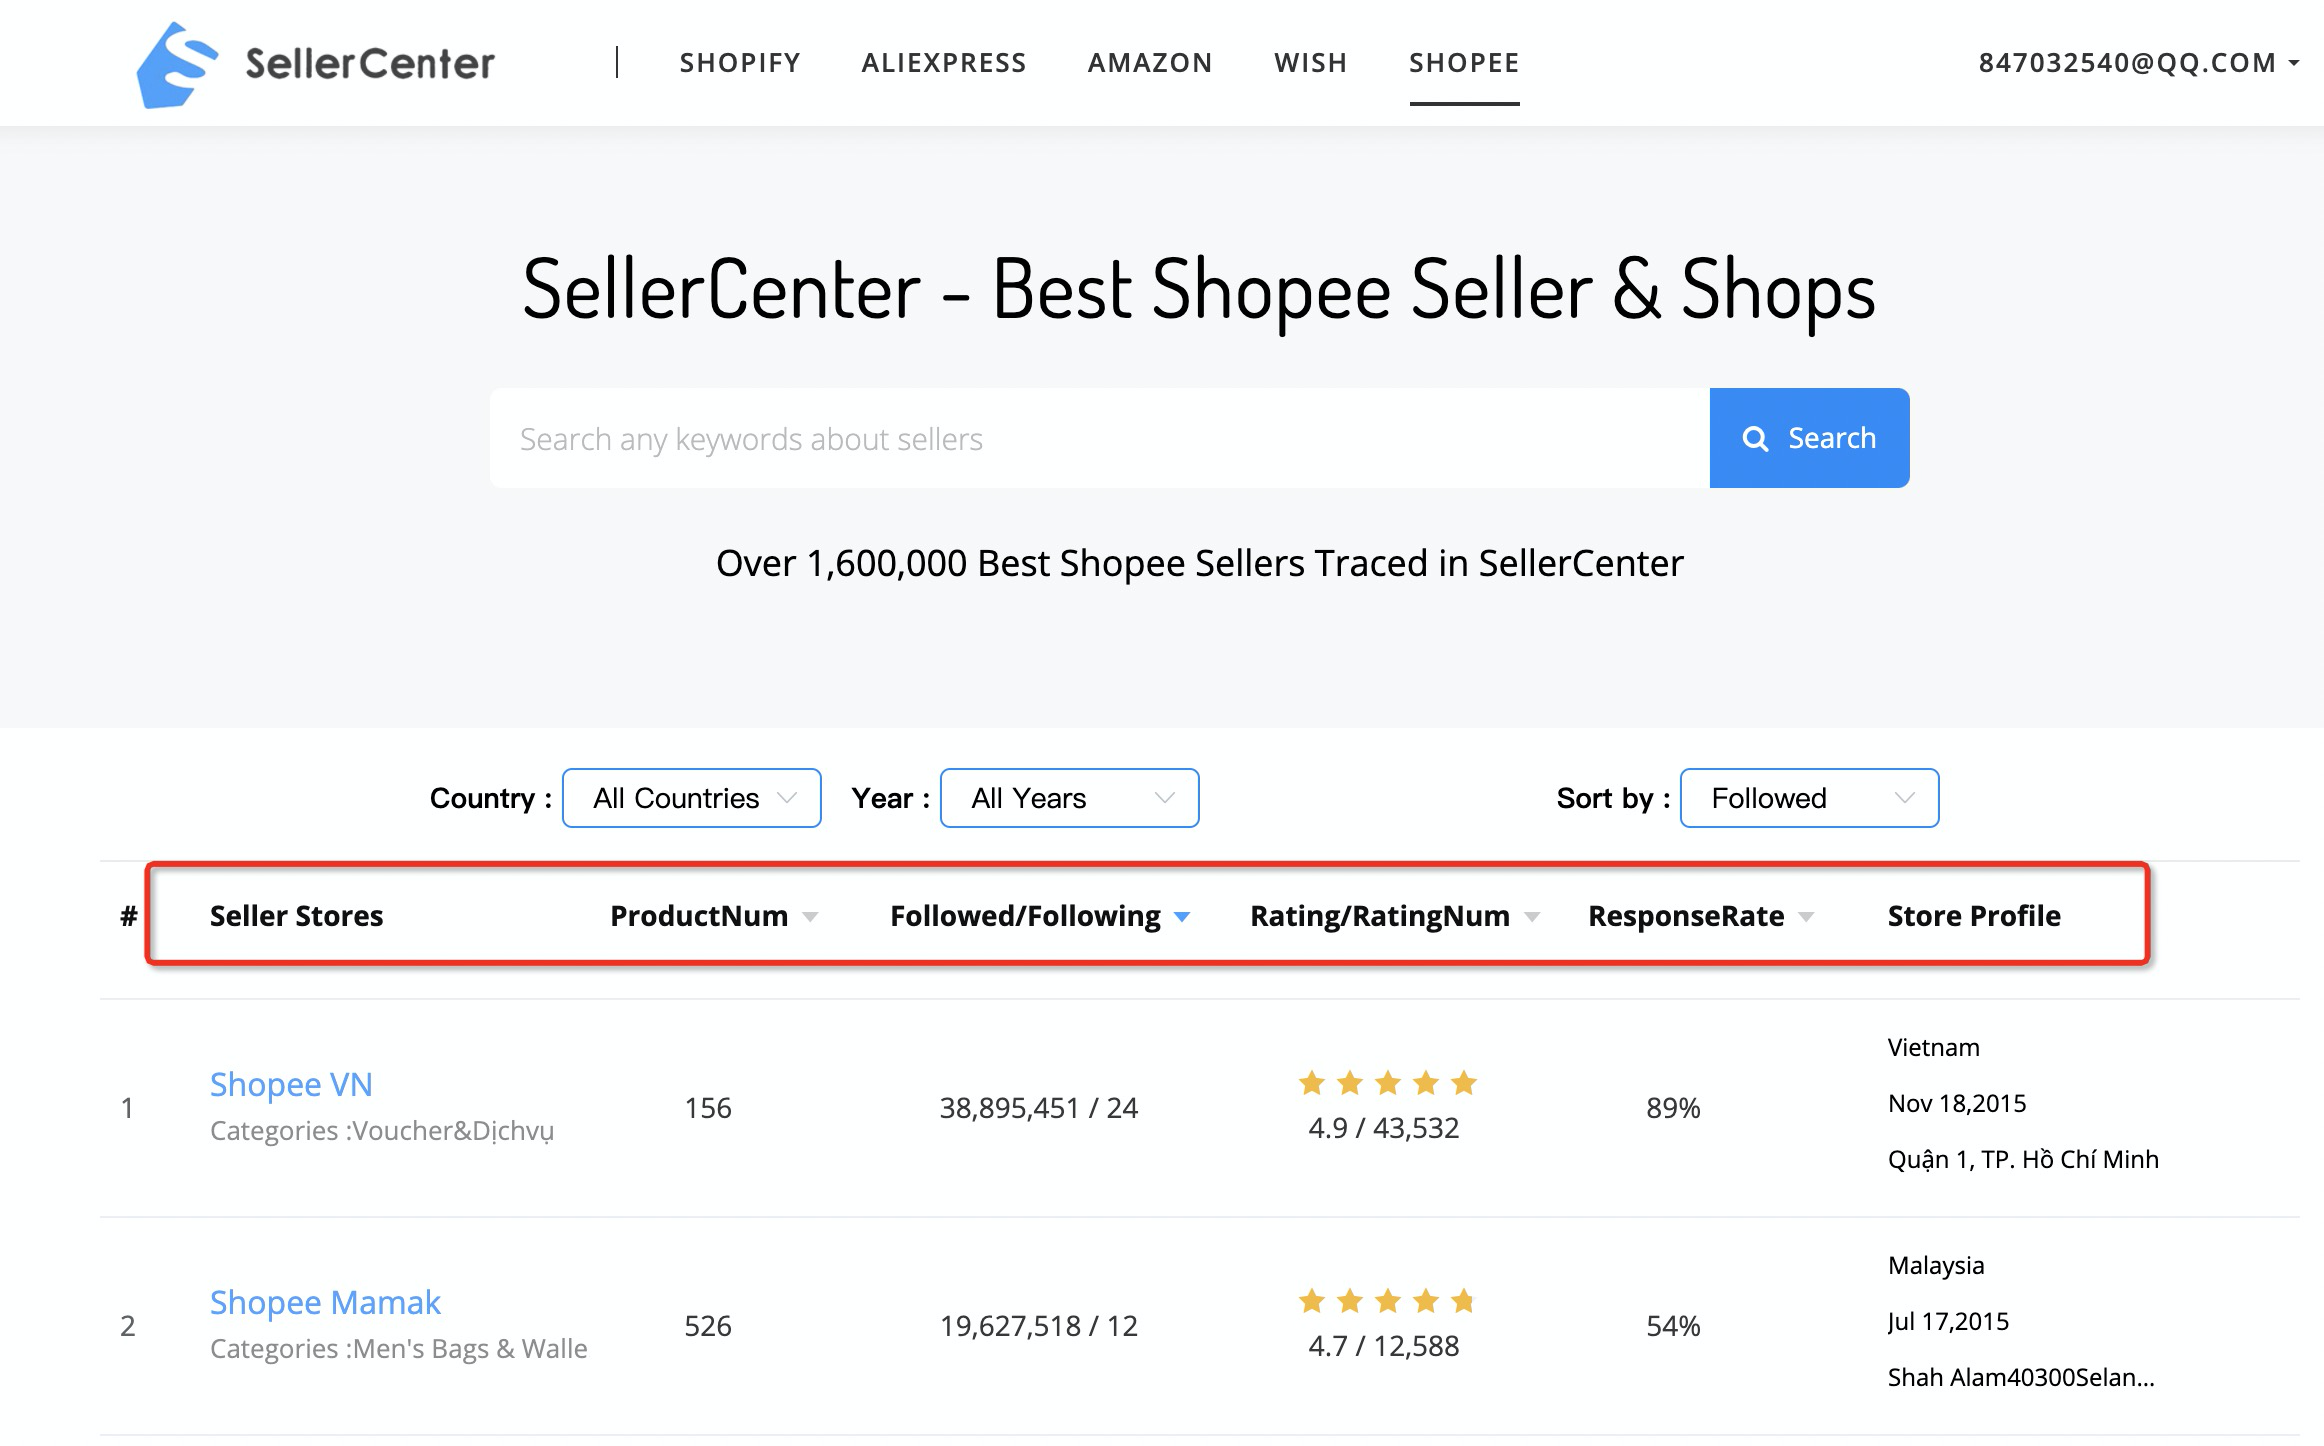This screenshot has height=1446, width=2324.
Task: Open the Shopee Mamak store link
Action: click(325, 1302)
